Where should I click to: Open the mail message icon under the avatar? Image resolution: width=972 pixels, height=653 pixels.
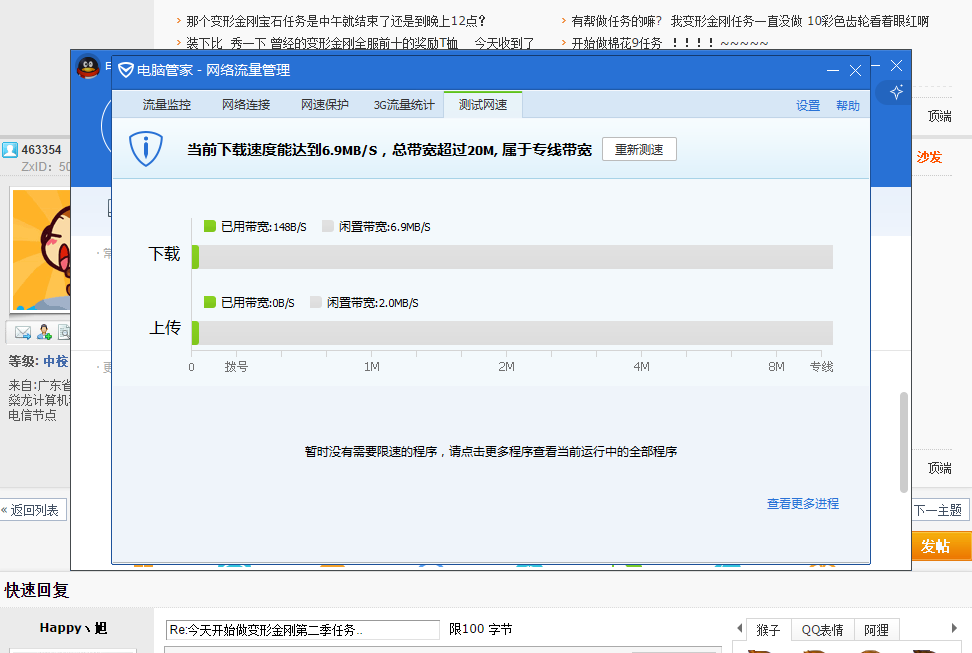point(23,332)
